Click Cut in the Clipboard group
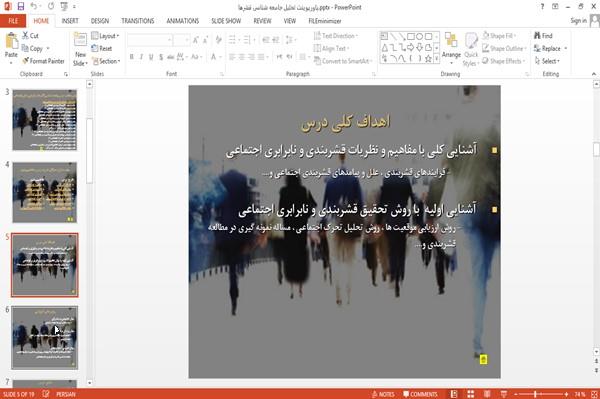This screenshot has width=600, height=399. click(30, 36)
